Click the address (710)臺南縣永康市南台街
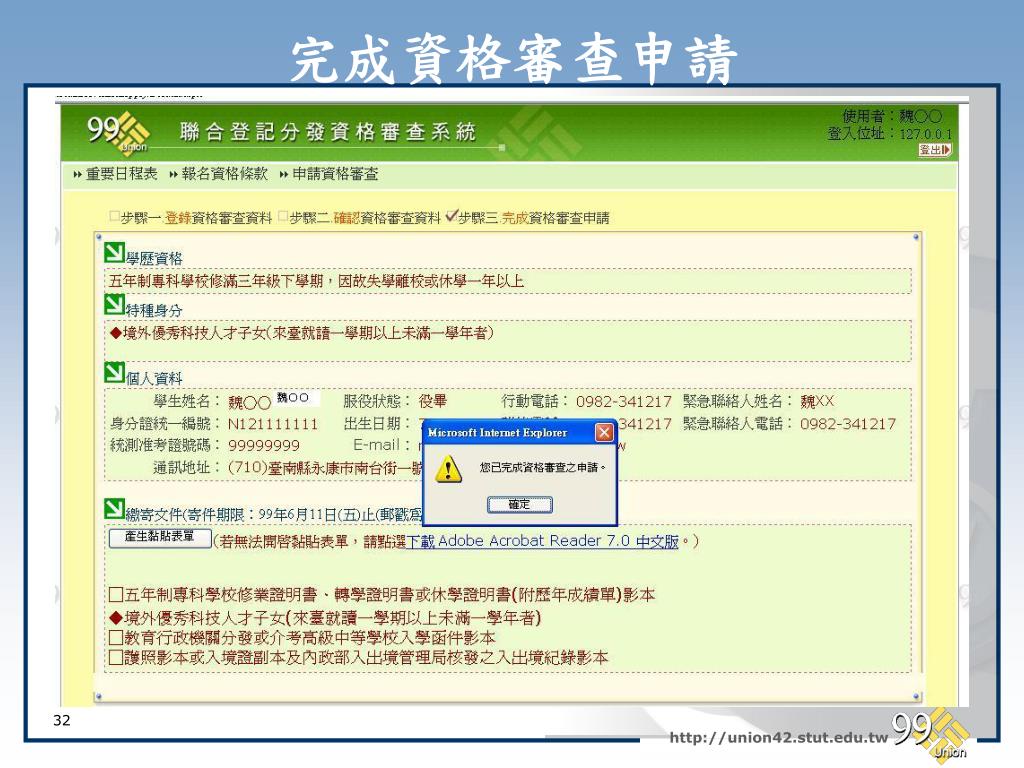The height and width of the screenshot is (768, 1024). [x=325, y=468]
